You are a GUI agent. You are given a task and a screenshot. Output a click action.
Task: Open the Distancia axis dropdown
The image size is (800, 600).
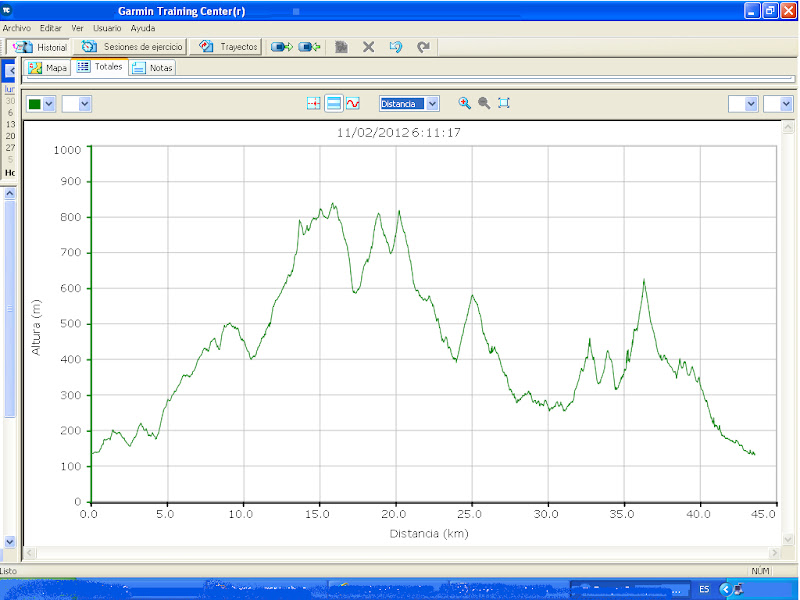(432, 104)
